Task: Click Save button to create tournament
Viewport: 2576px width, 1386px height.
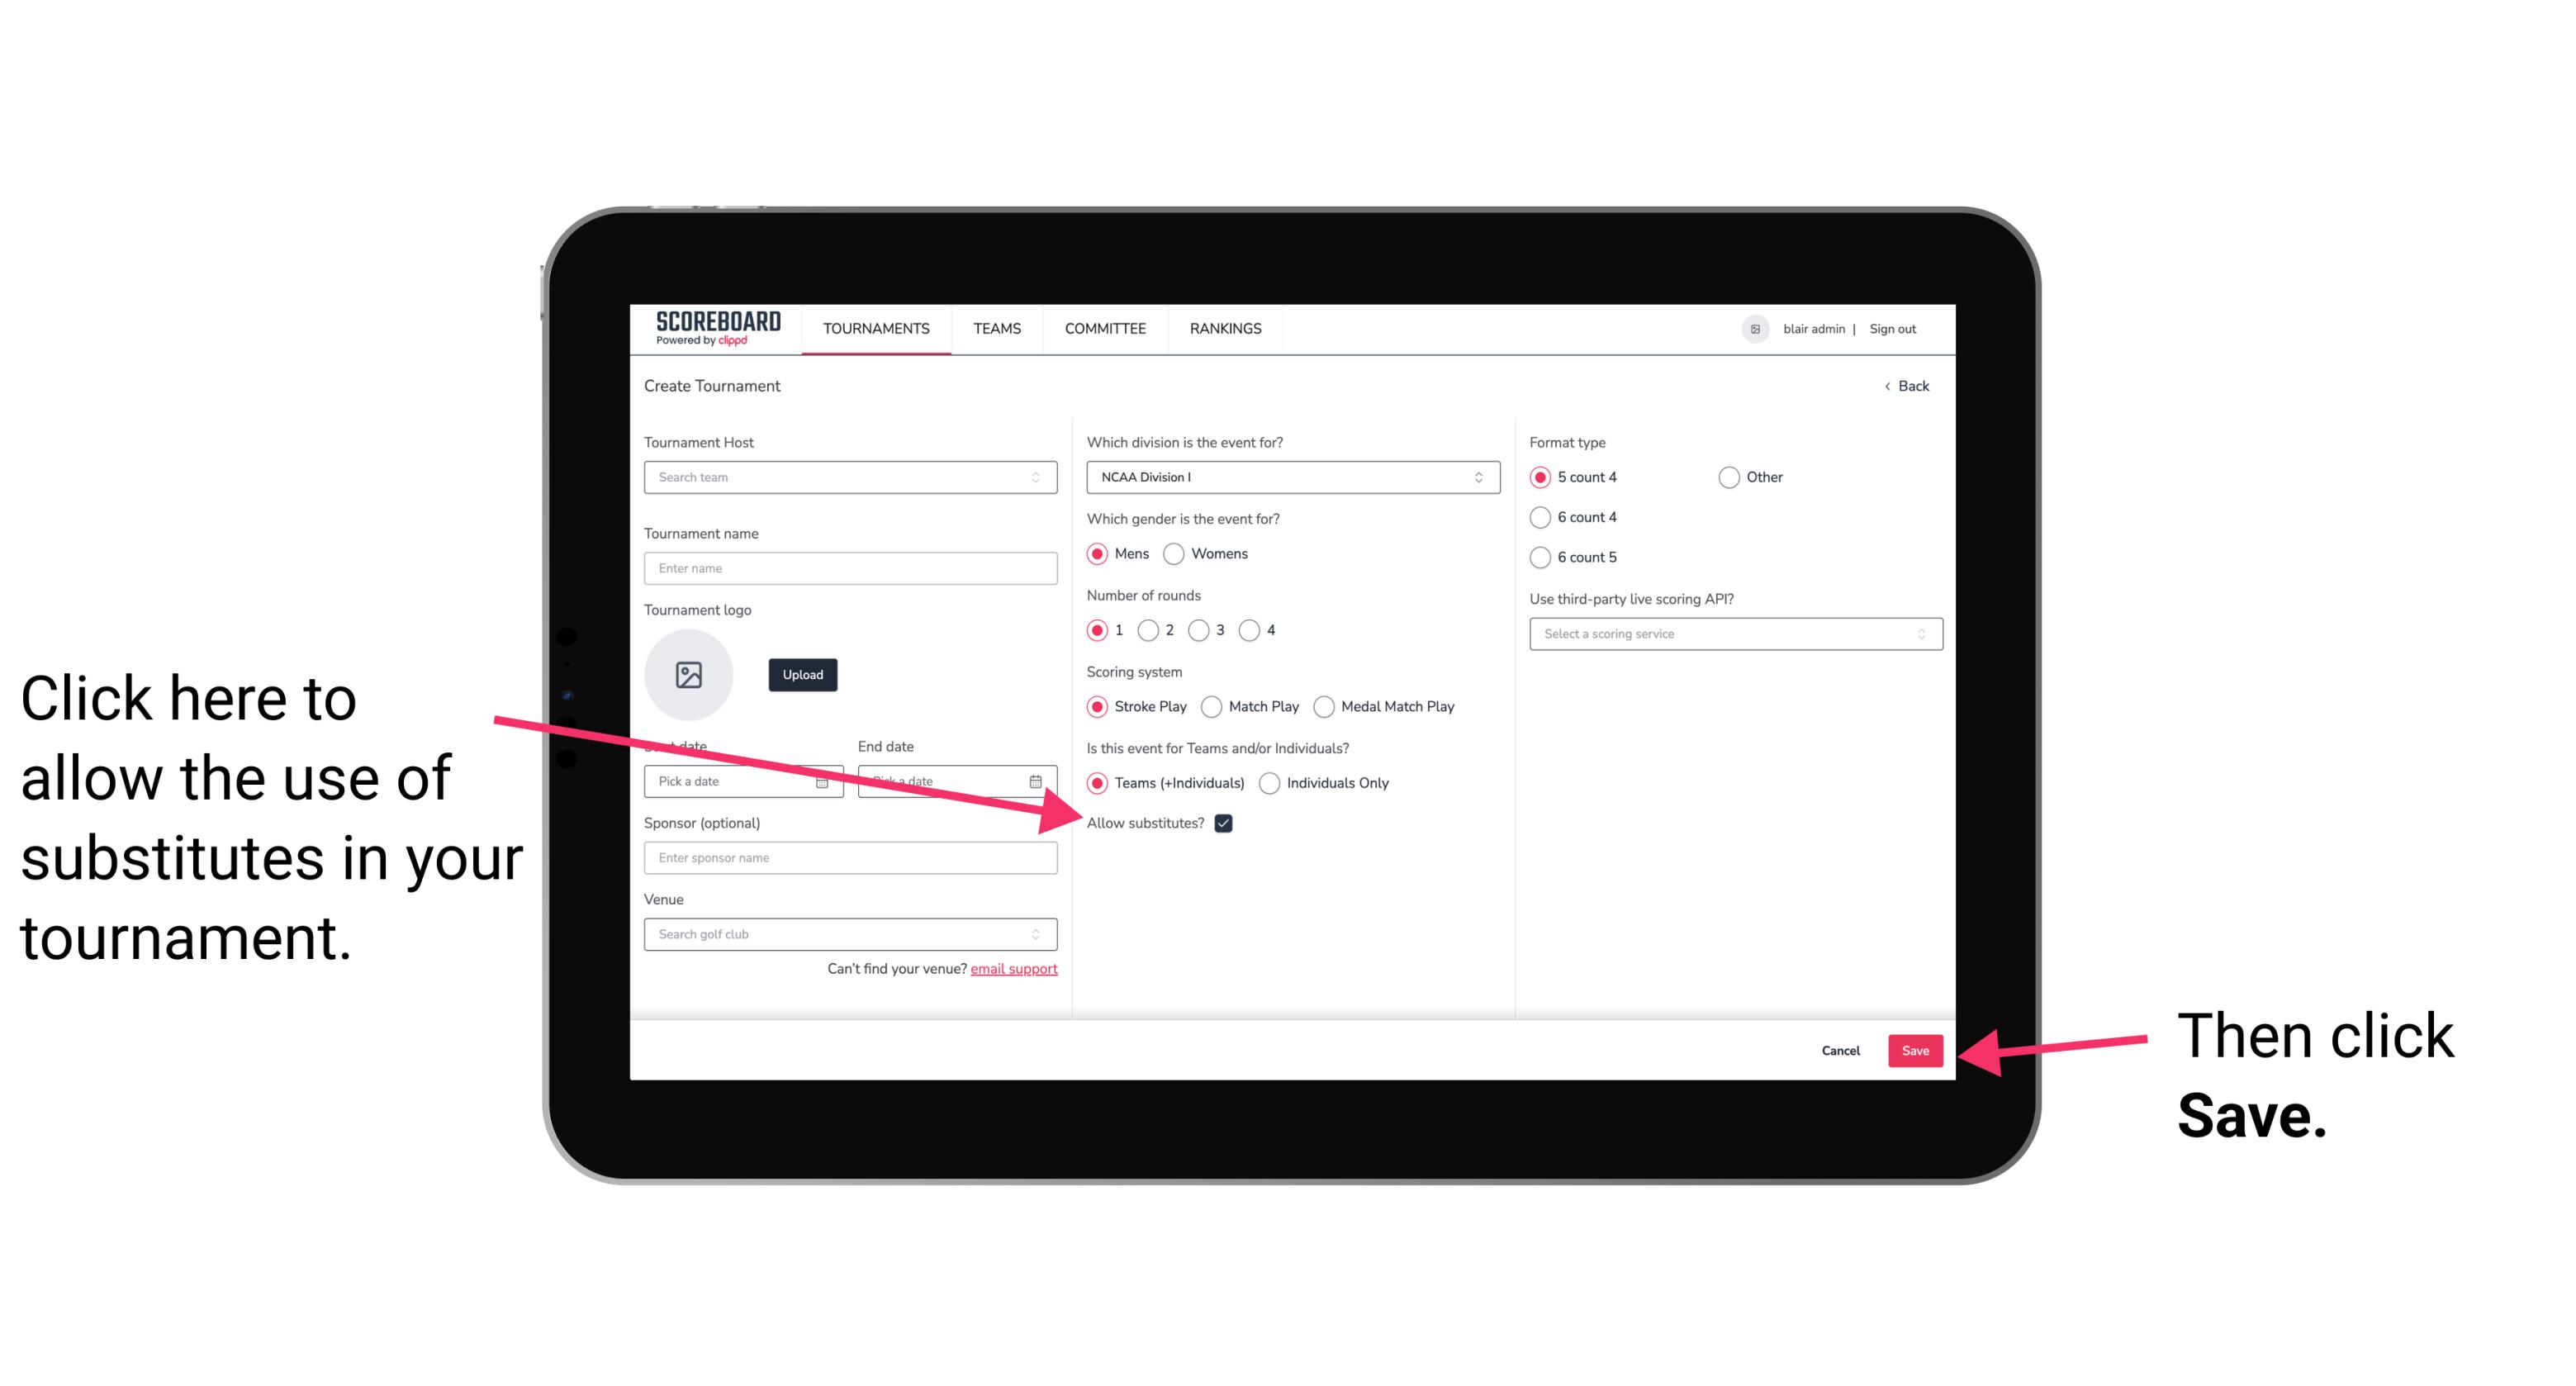Action: point(1914,1050)
